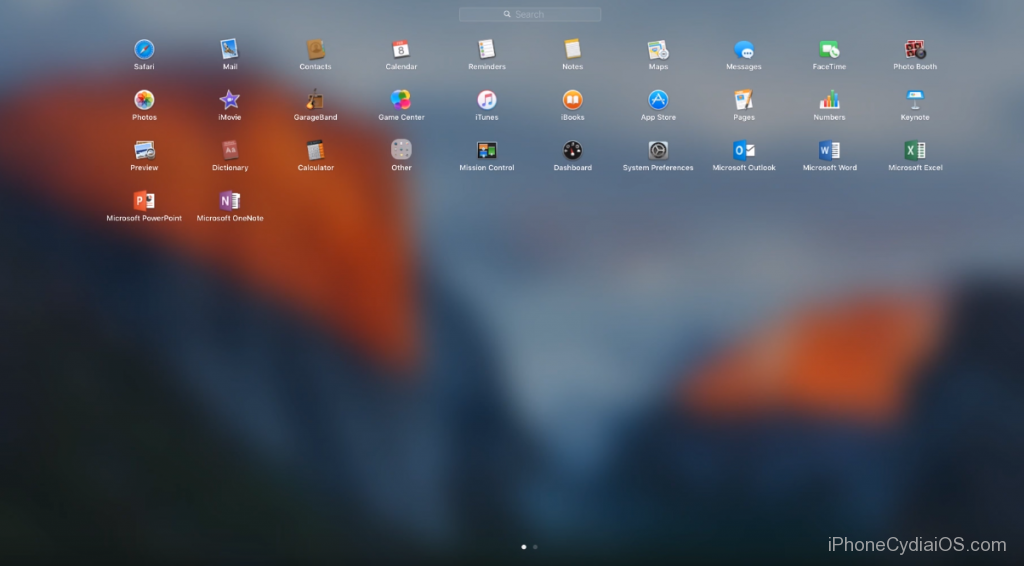This screenshot has height=566, width=1024.
Task: Launch Microsoft Excel
Action: pyautogui.click(x=915, y=150)
